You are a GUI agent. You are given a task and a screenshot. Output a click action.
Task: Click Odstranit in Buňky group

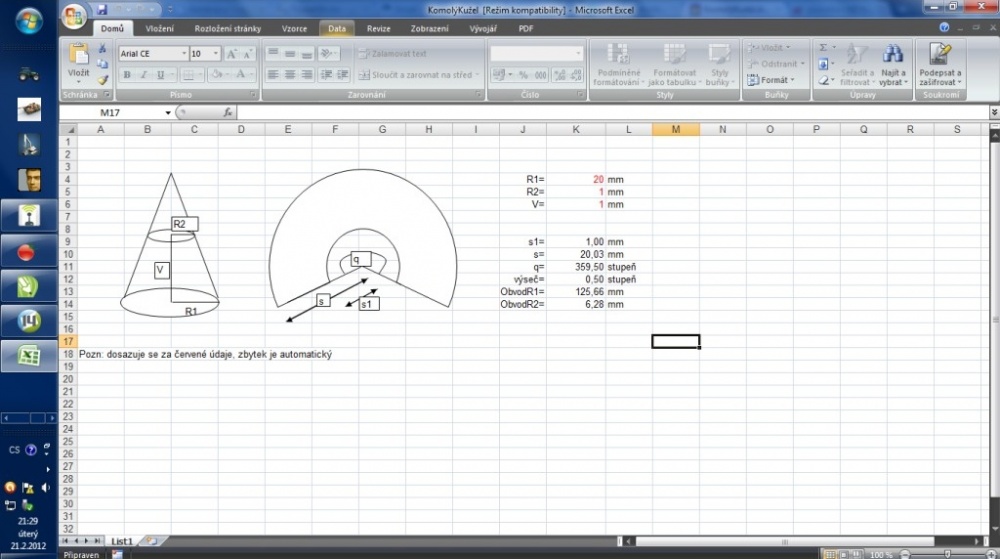[x=776, y=64]
